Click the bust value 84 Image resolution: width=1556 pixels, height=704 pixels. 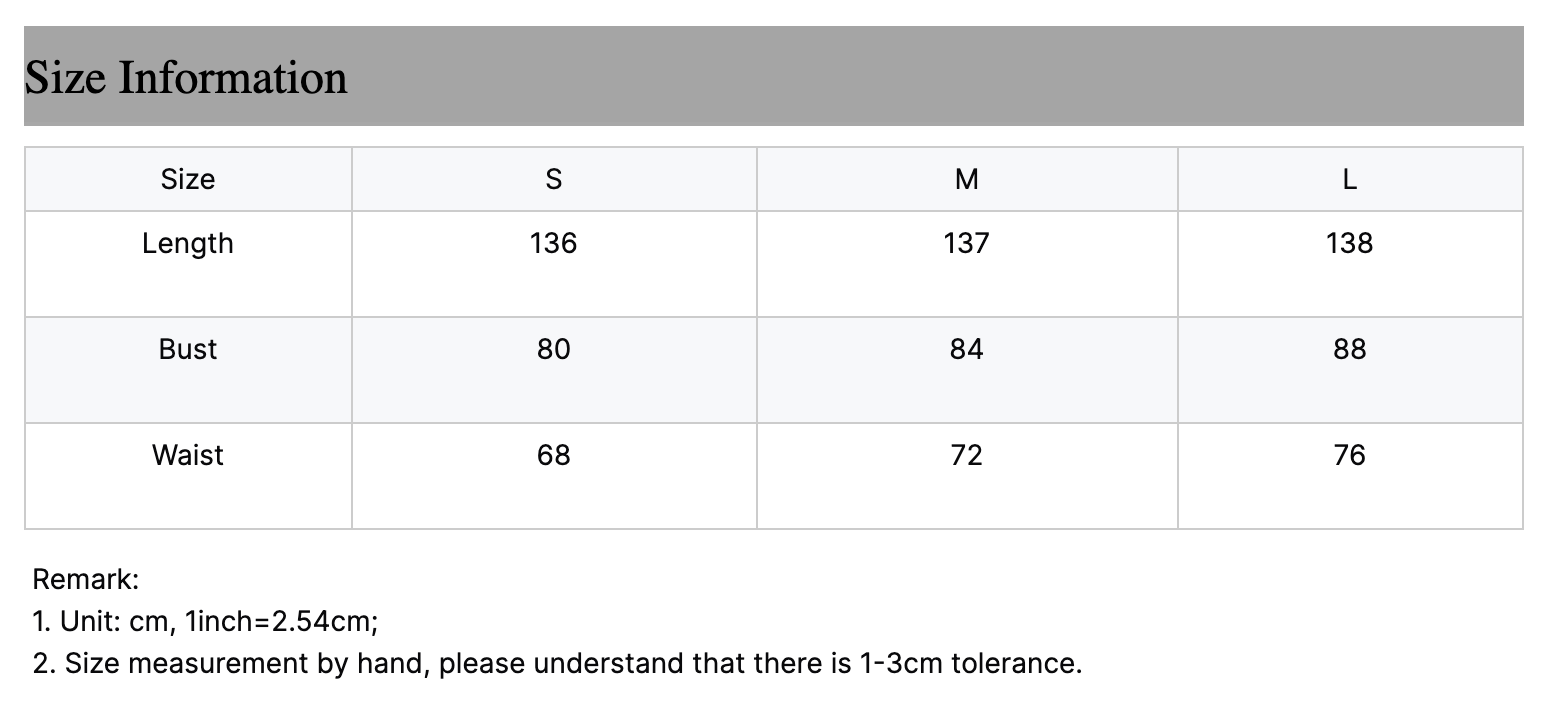click(x=967, y=349)
